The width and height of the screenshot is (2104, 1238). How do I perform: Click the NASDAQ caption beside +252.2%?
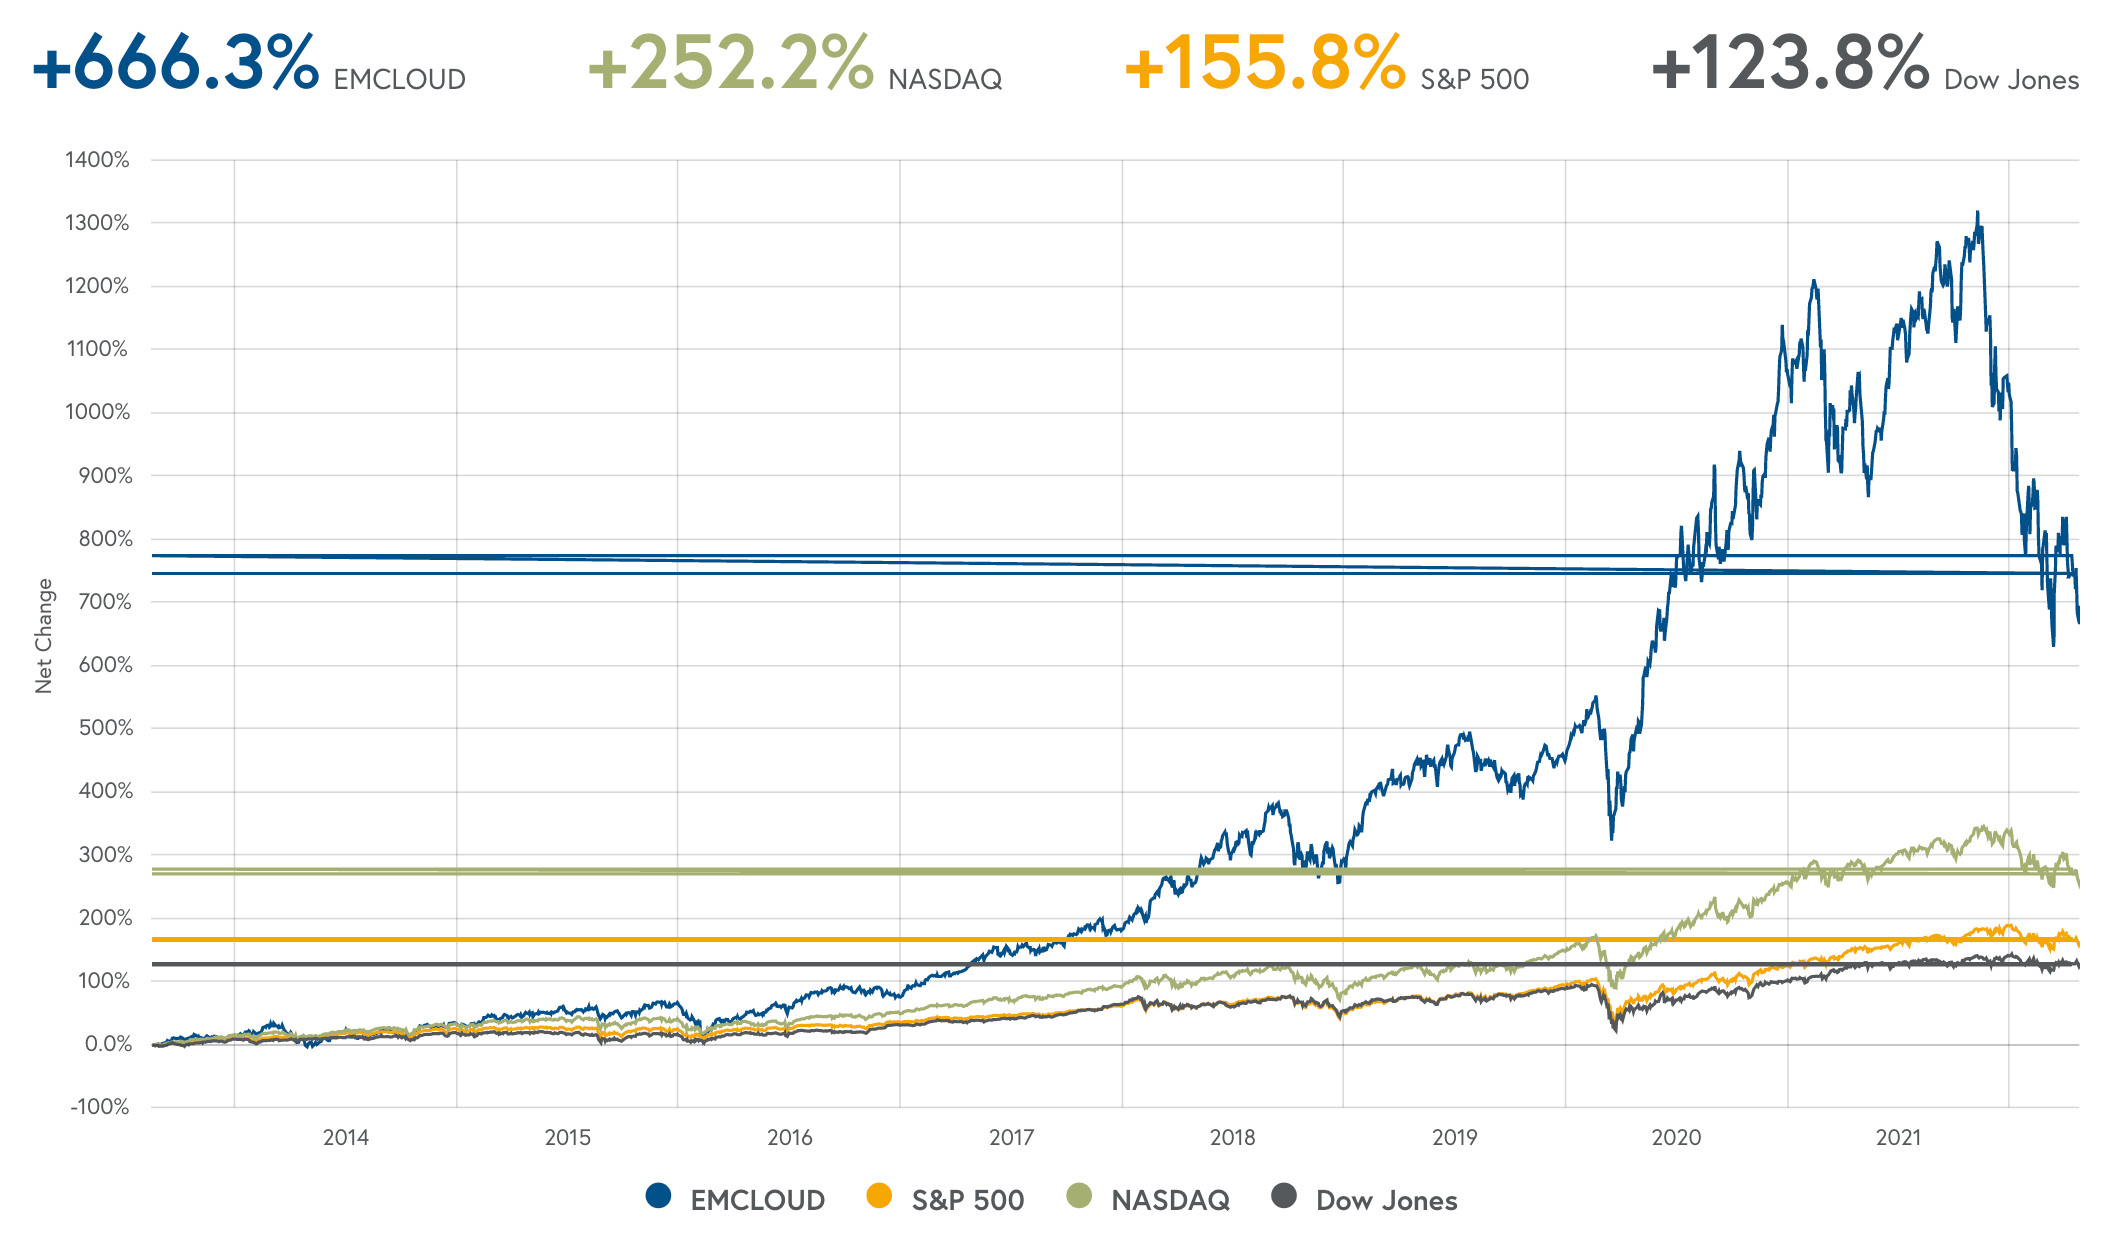(946, 80)
